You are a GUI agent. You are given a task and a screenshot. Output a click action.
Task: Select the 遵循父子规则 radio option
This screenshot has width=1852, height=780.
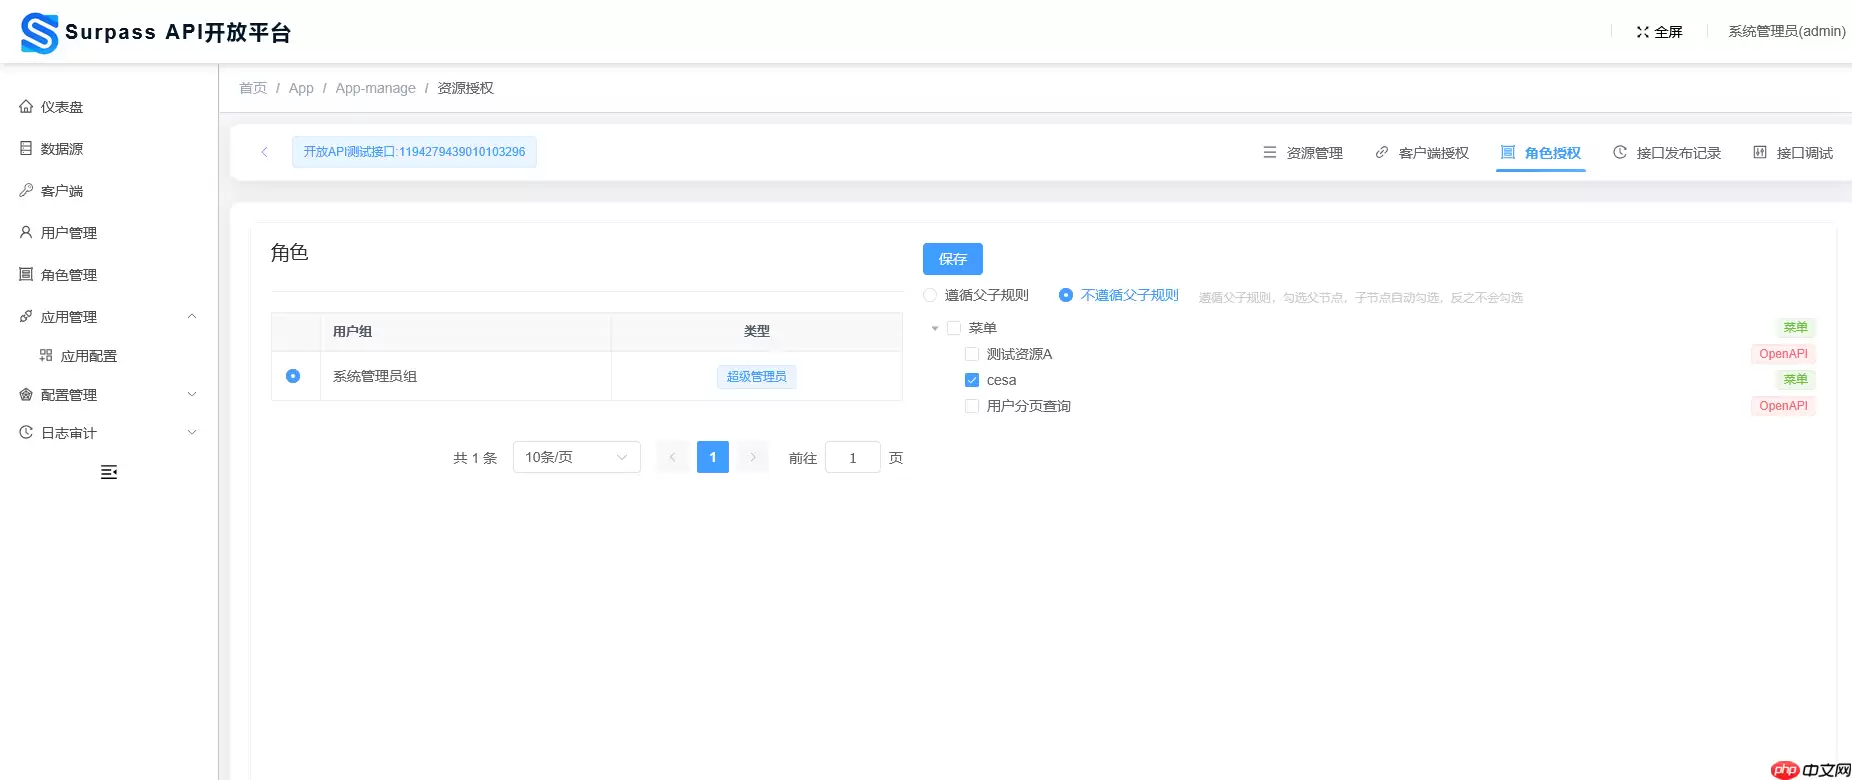pyautogui.click(x=930, y=295)
